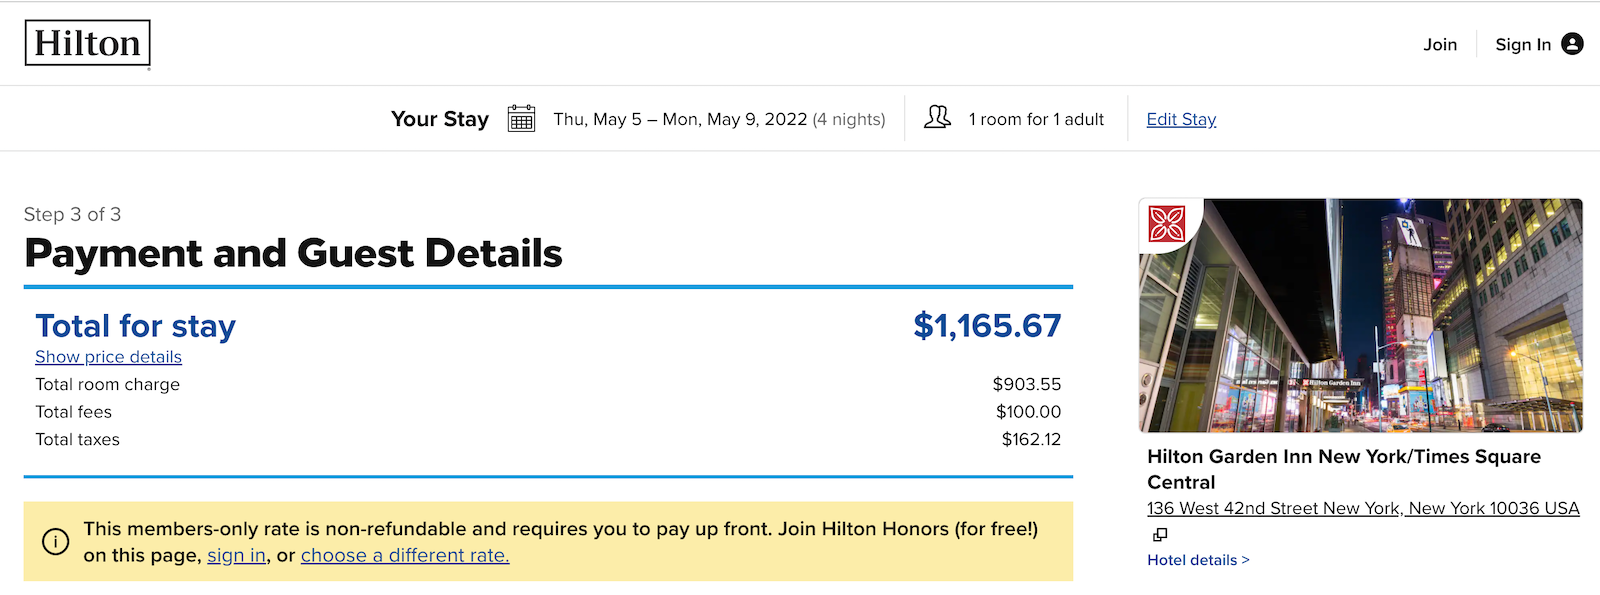Select choose a different rate
The image size is (1600, 595).
click(404, 555)
